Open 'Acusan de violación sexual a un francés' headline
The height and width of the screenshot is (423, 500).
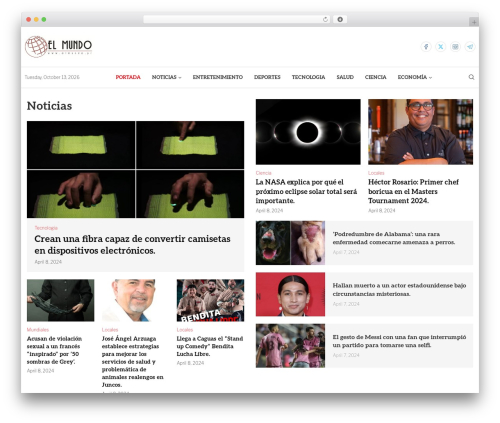point(54,350)
